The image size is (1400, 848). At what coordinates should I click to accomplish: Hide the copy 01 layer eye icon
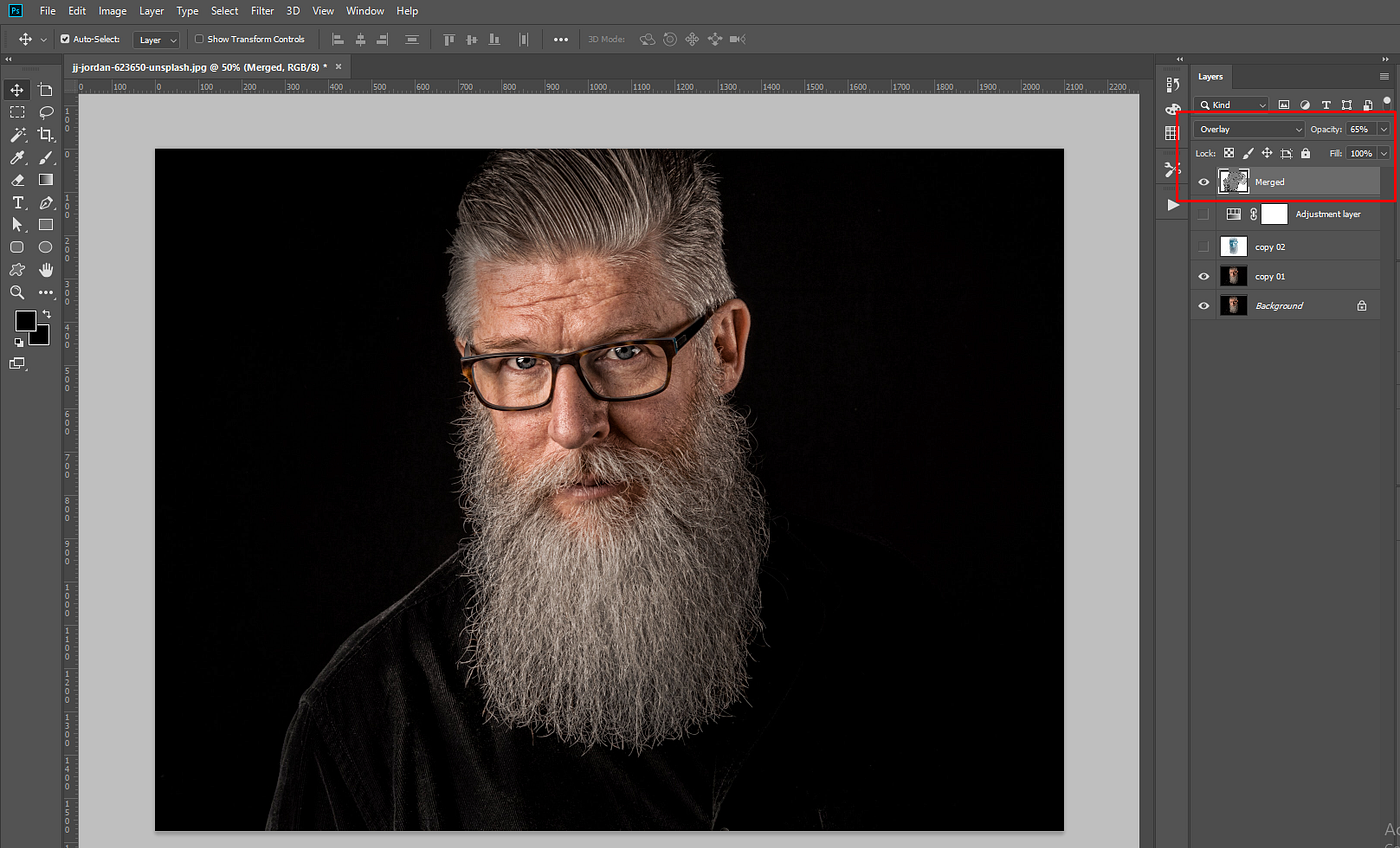(x=1204, y=276)
